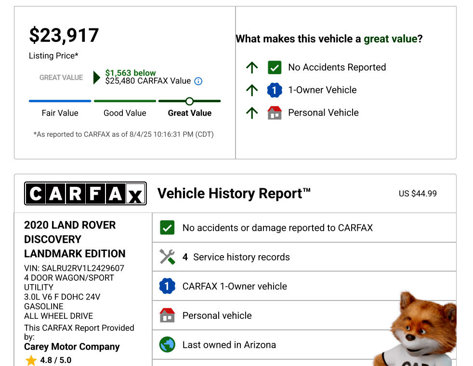Viewport: 473px width, 366px height.
Task: Click the house icon beside Personal Vehicle
Action: tap(275, 113)
